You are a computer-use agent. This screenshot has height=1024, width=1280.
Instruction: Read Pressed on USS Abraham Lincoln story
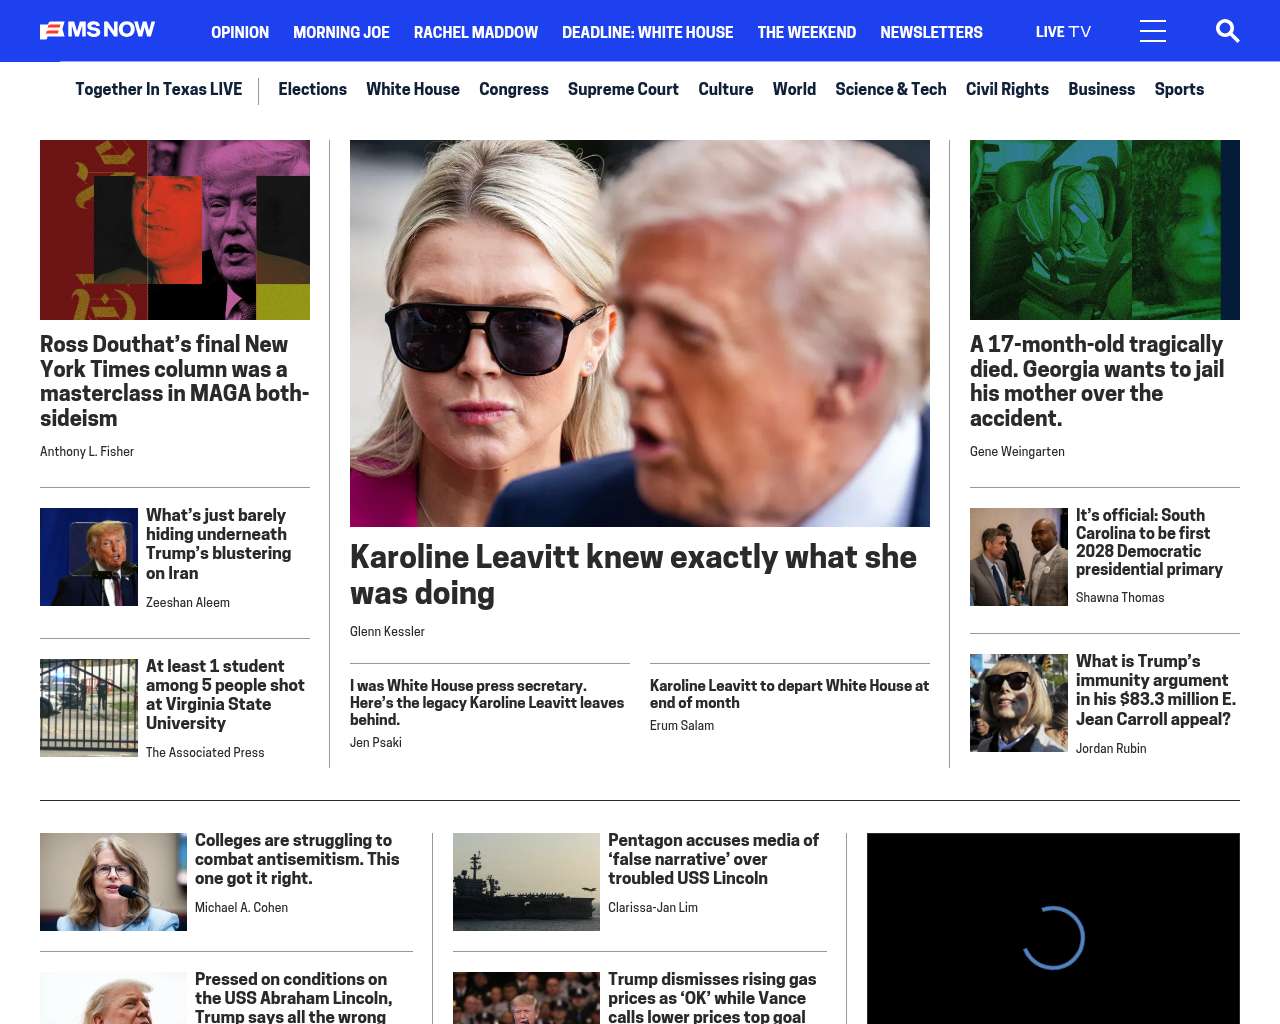pos(294,997)
